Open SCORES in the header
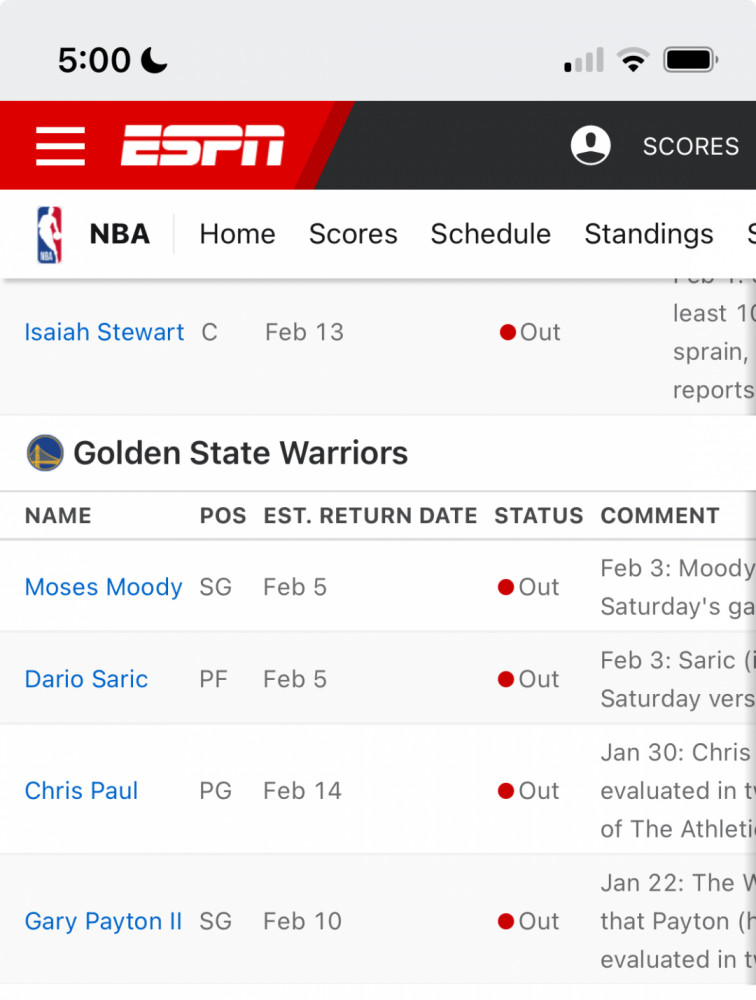 point(691,147)
